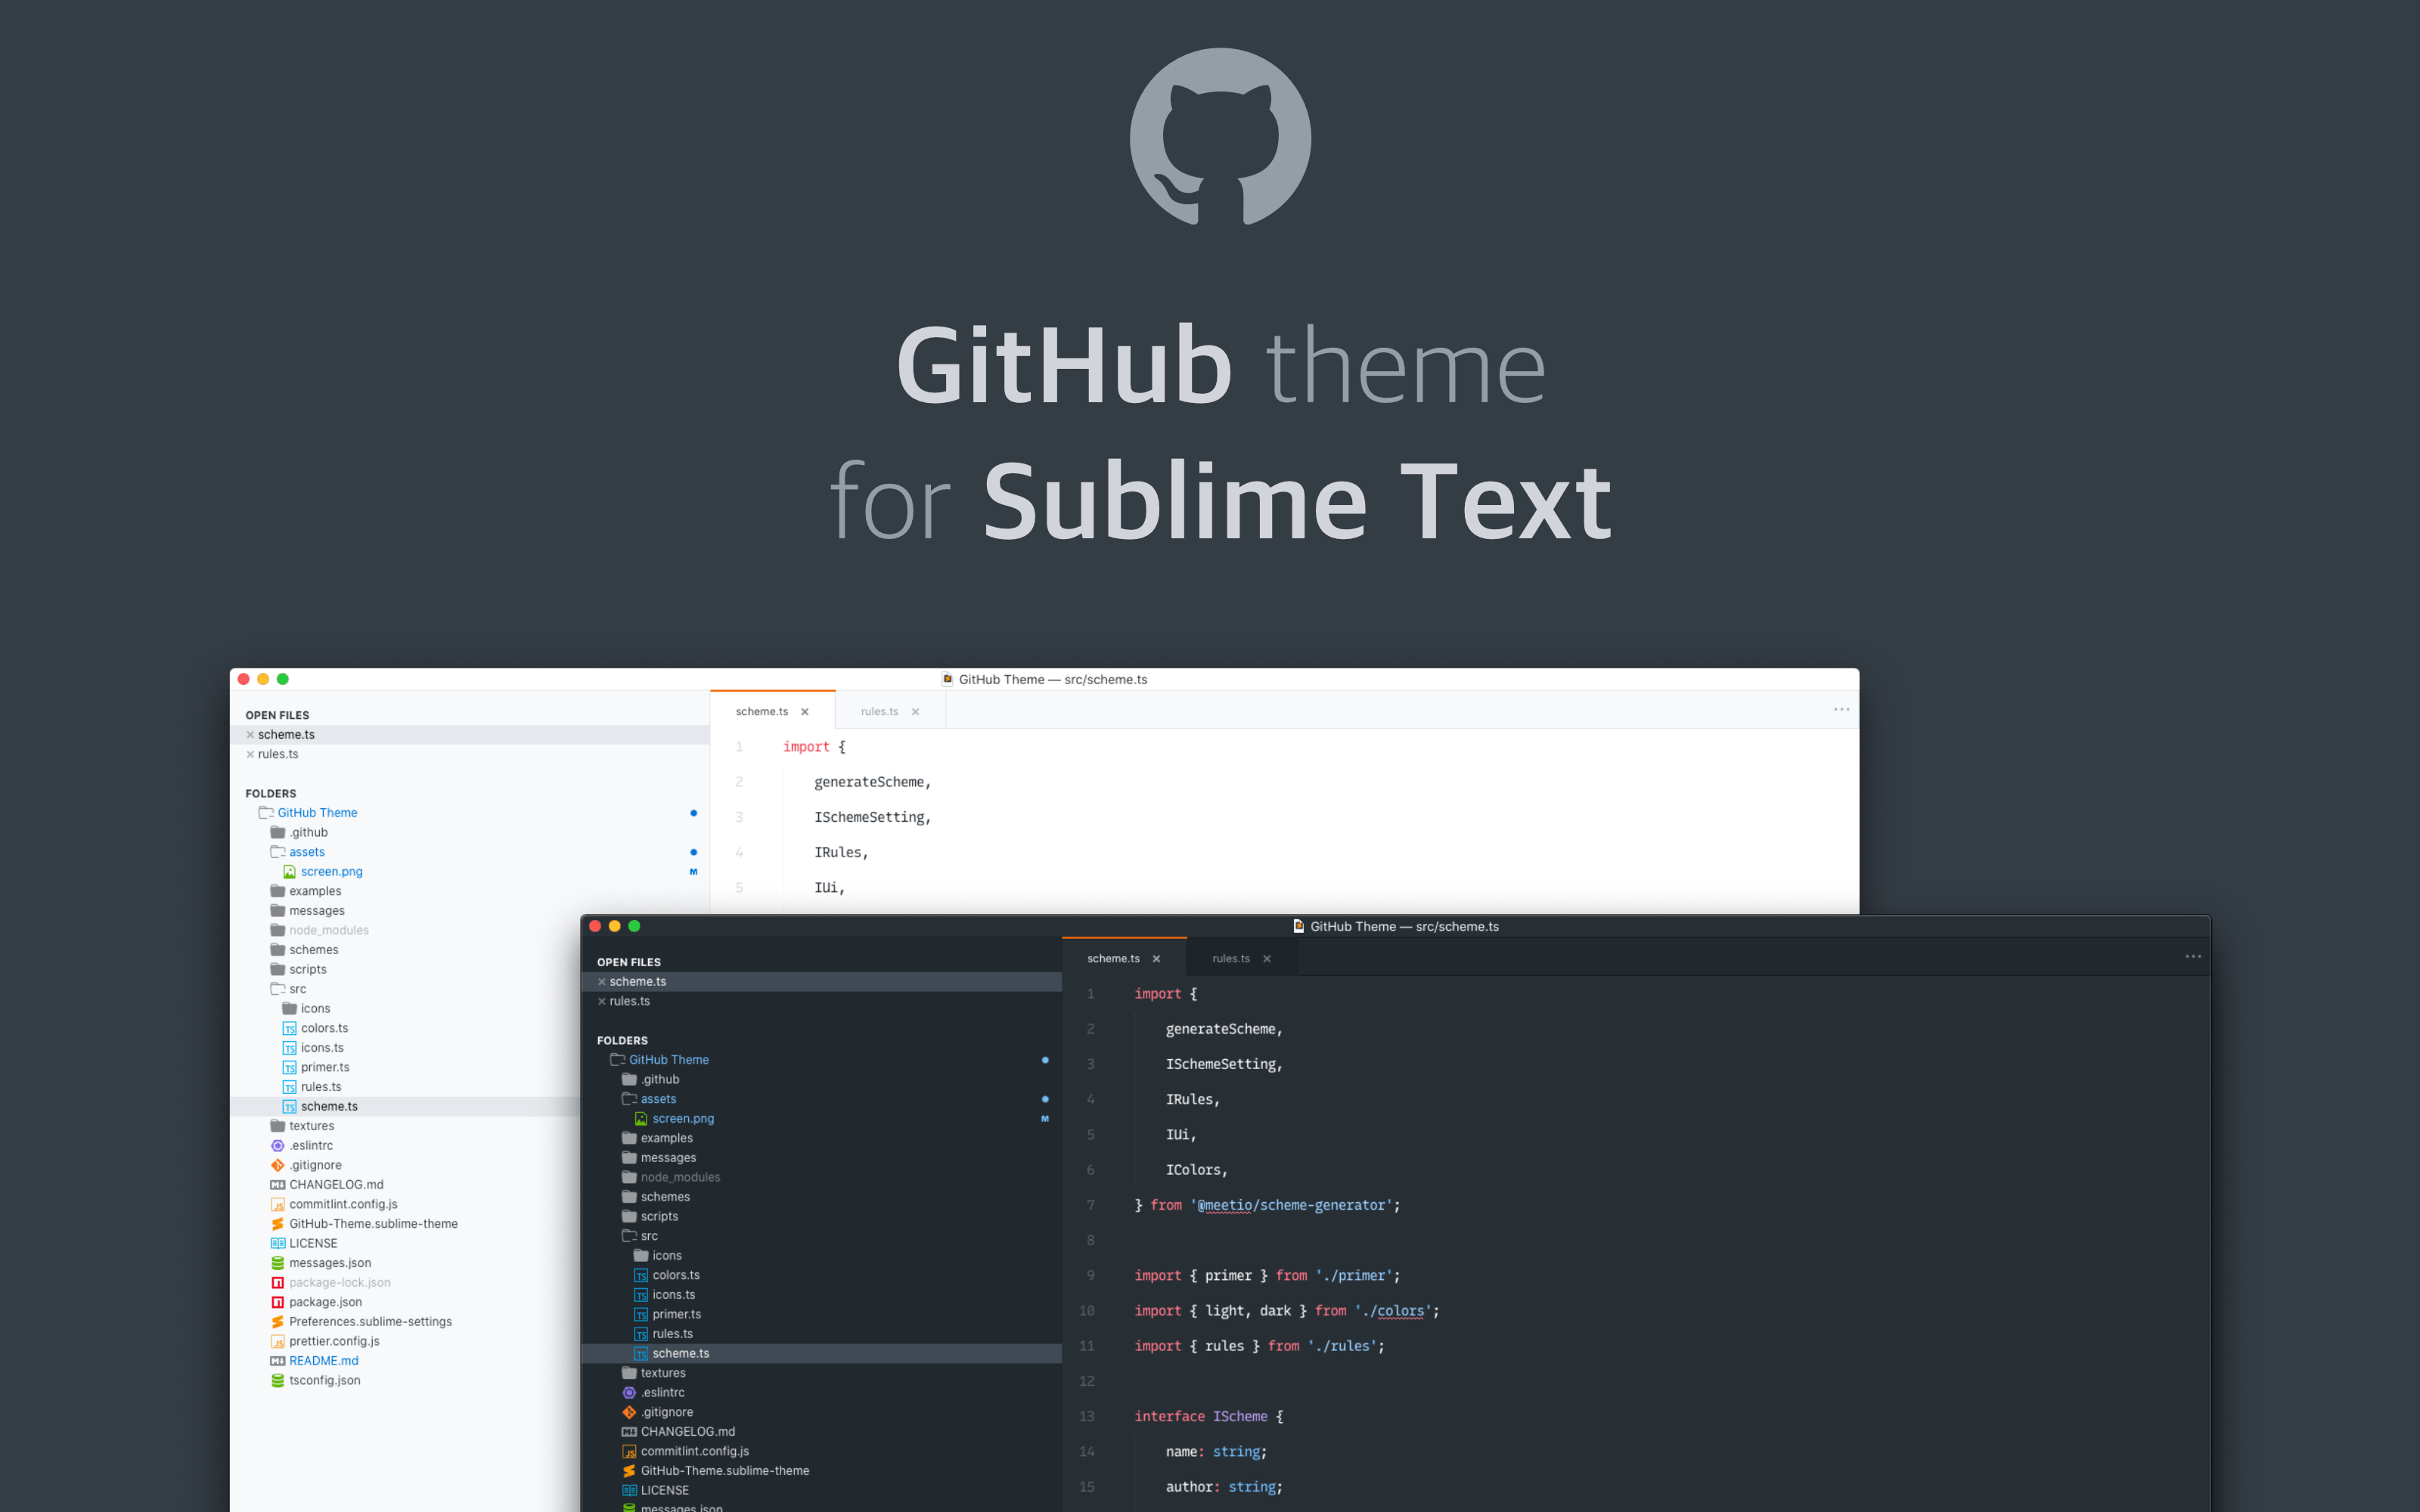The width and height of the screenshot is (2420, 1512).
Task: Click the TypeScript icon next to scheme.ts
Action: pyautogui.click(x=641, y=1353)
